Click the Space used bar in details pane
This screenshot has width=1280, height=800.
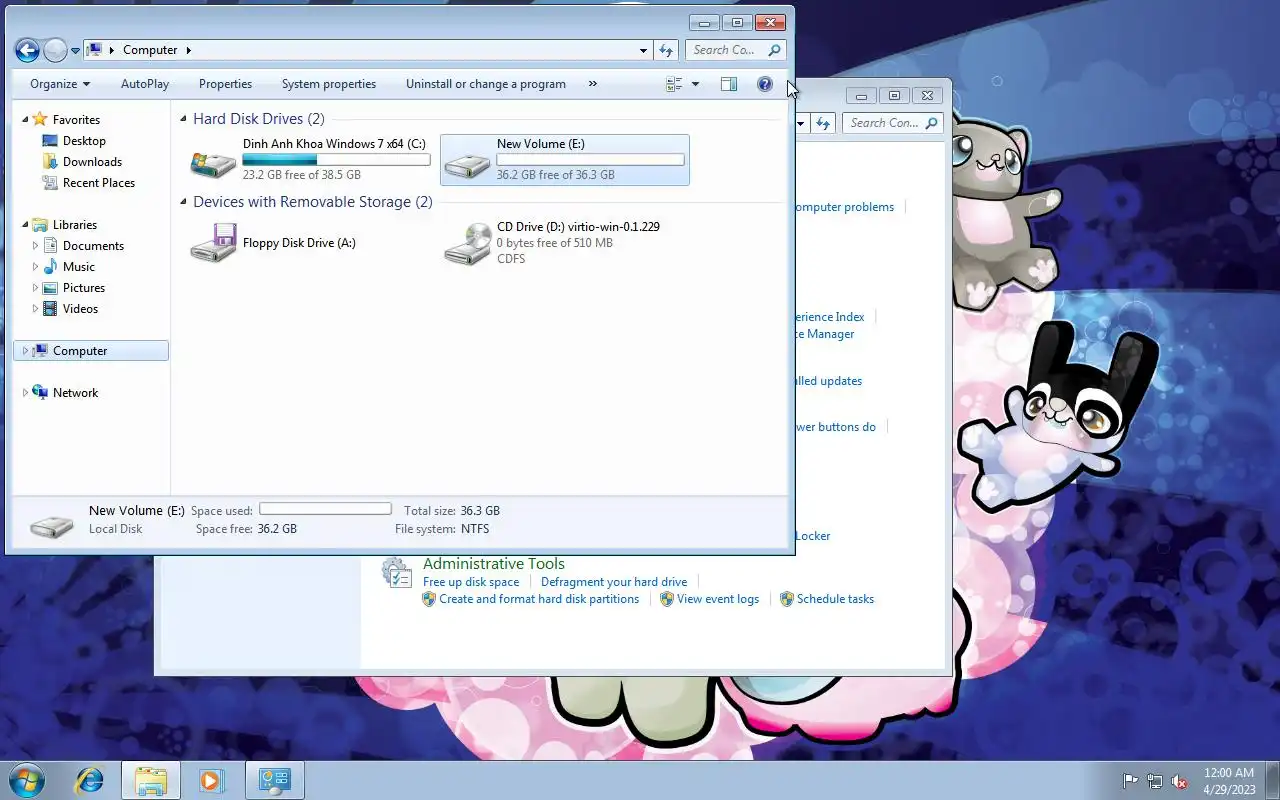click(325, 509)
